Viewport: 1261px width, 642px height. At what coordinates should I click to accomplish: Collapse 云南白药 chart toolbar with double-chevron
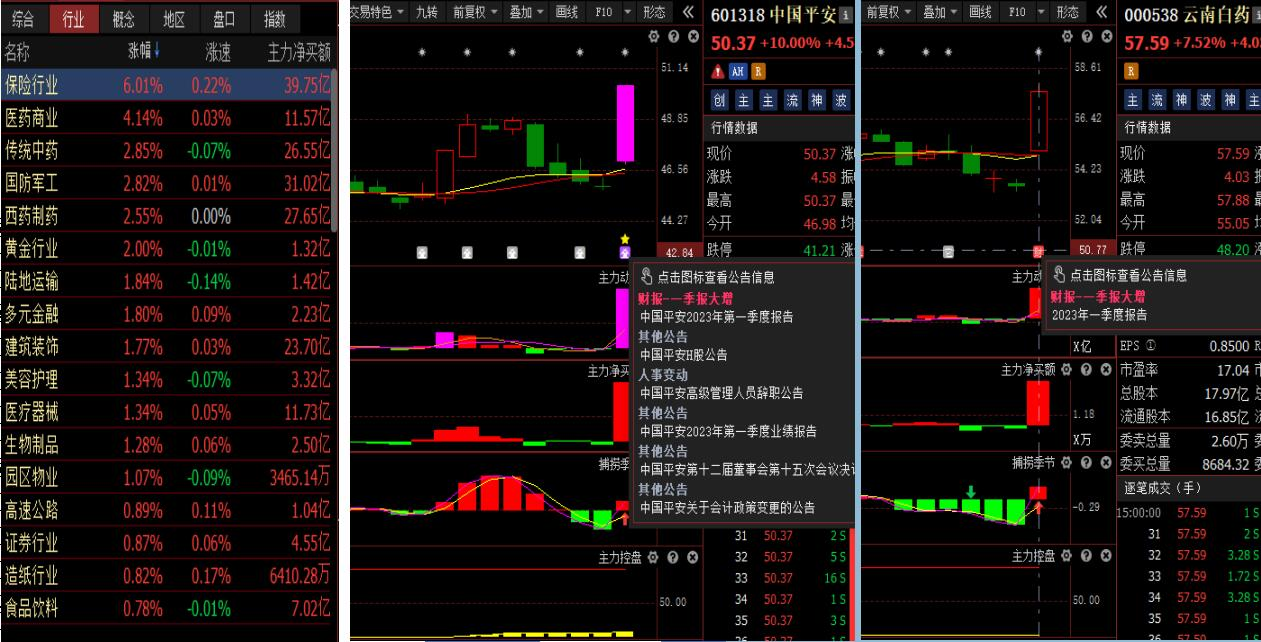tap(1102, 12)
